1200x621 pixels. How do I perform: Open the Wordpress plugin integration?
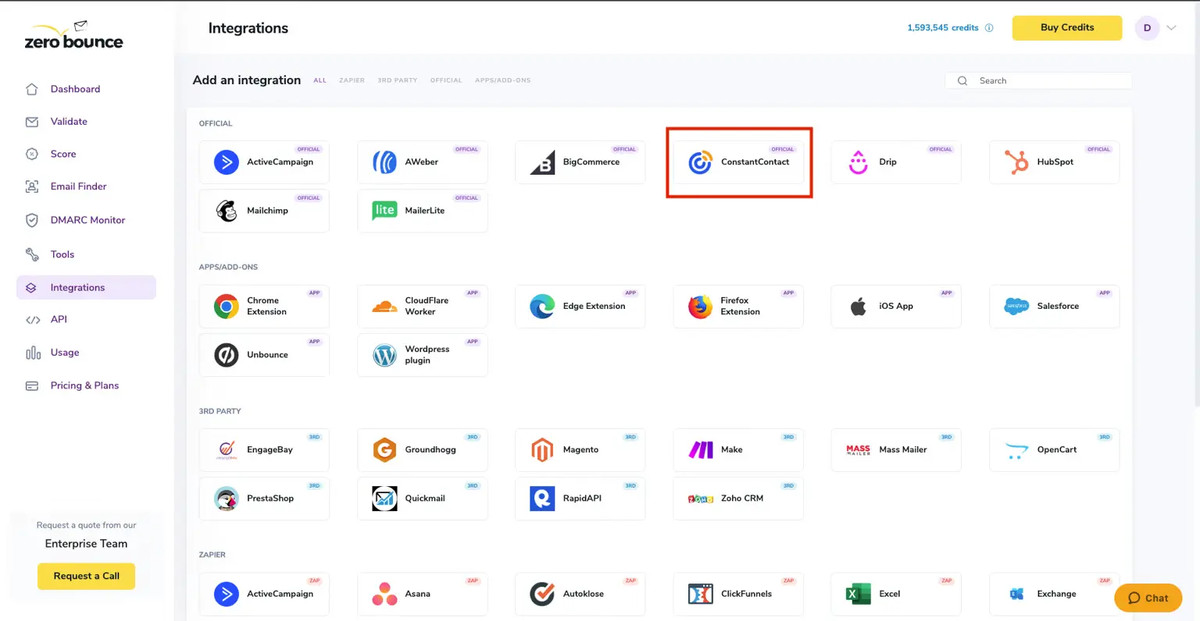(422, 354)
